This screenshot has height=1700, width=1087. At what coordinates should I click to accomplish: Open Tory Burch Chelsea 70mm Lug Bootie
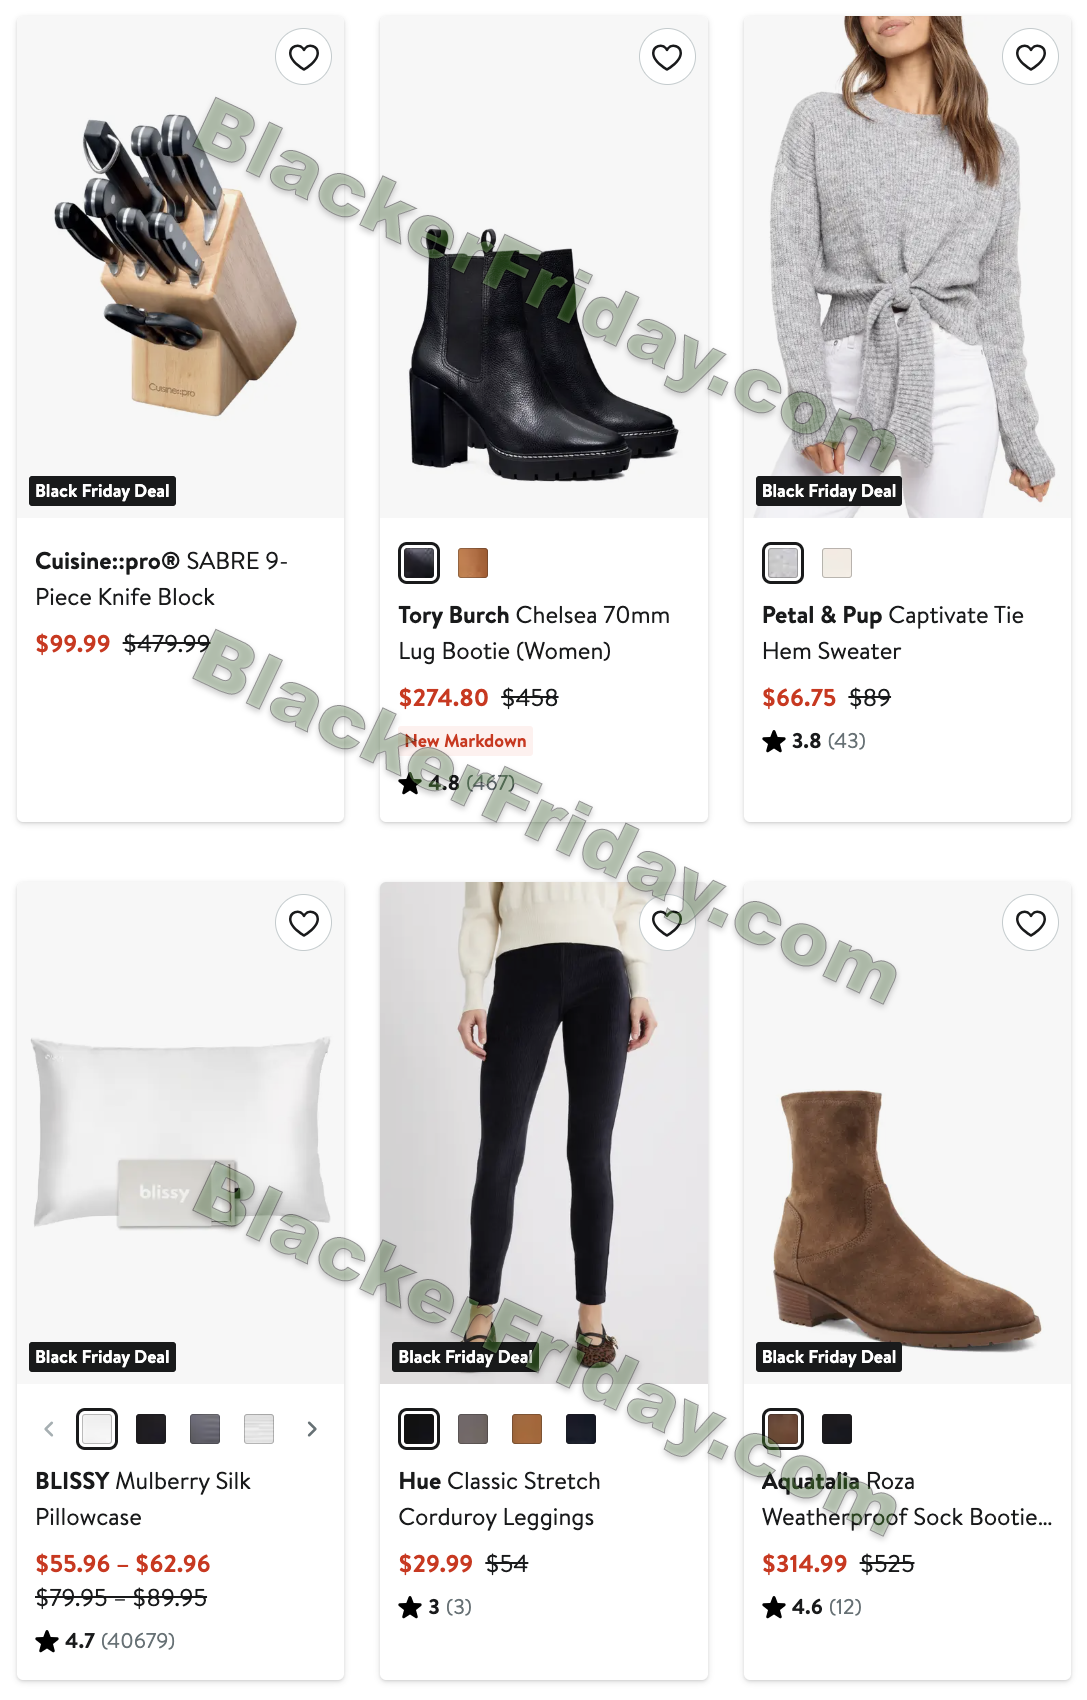[x=534, y=633]
